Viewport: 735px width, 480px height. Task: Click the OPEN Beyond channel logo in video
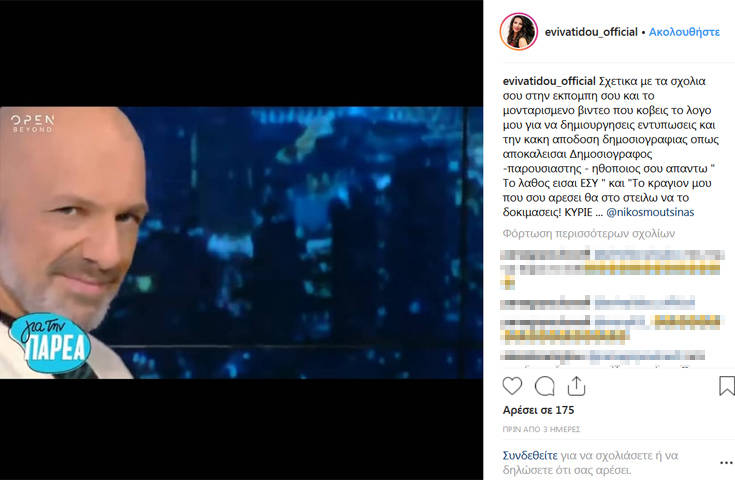point(32,123)
